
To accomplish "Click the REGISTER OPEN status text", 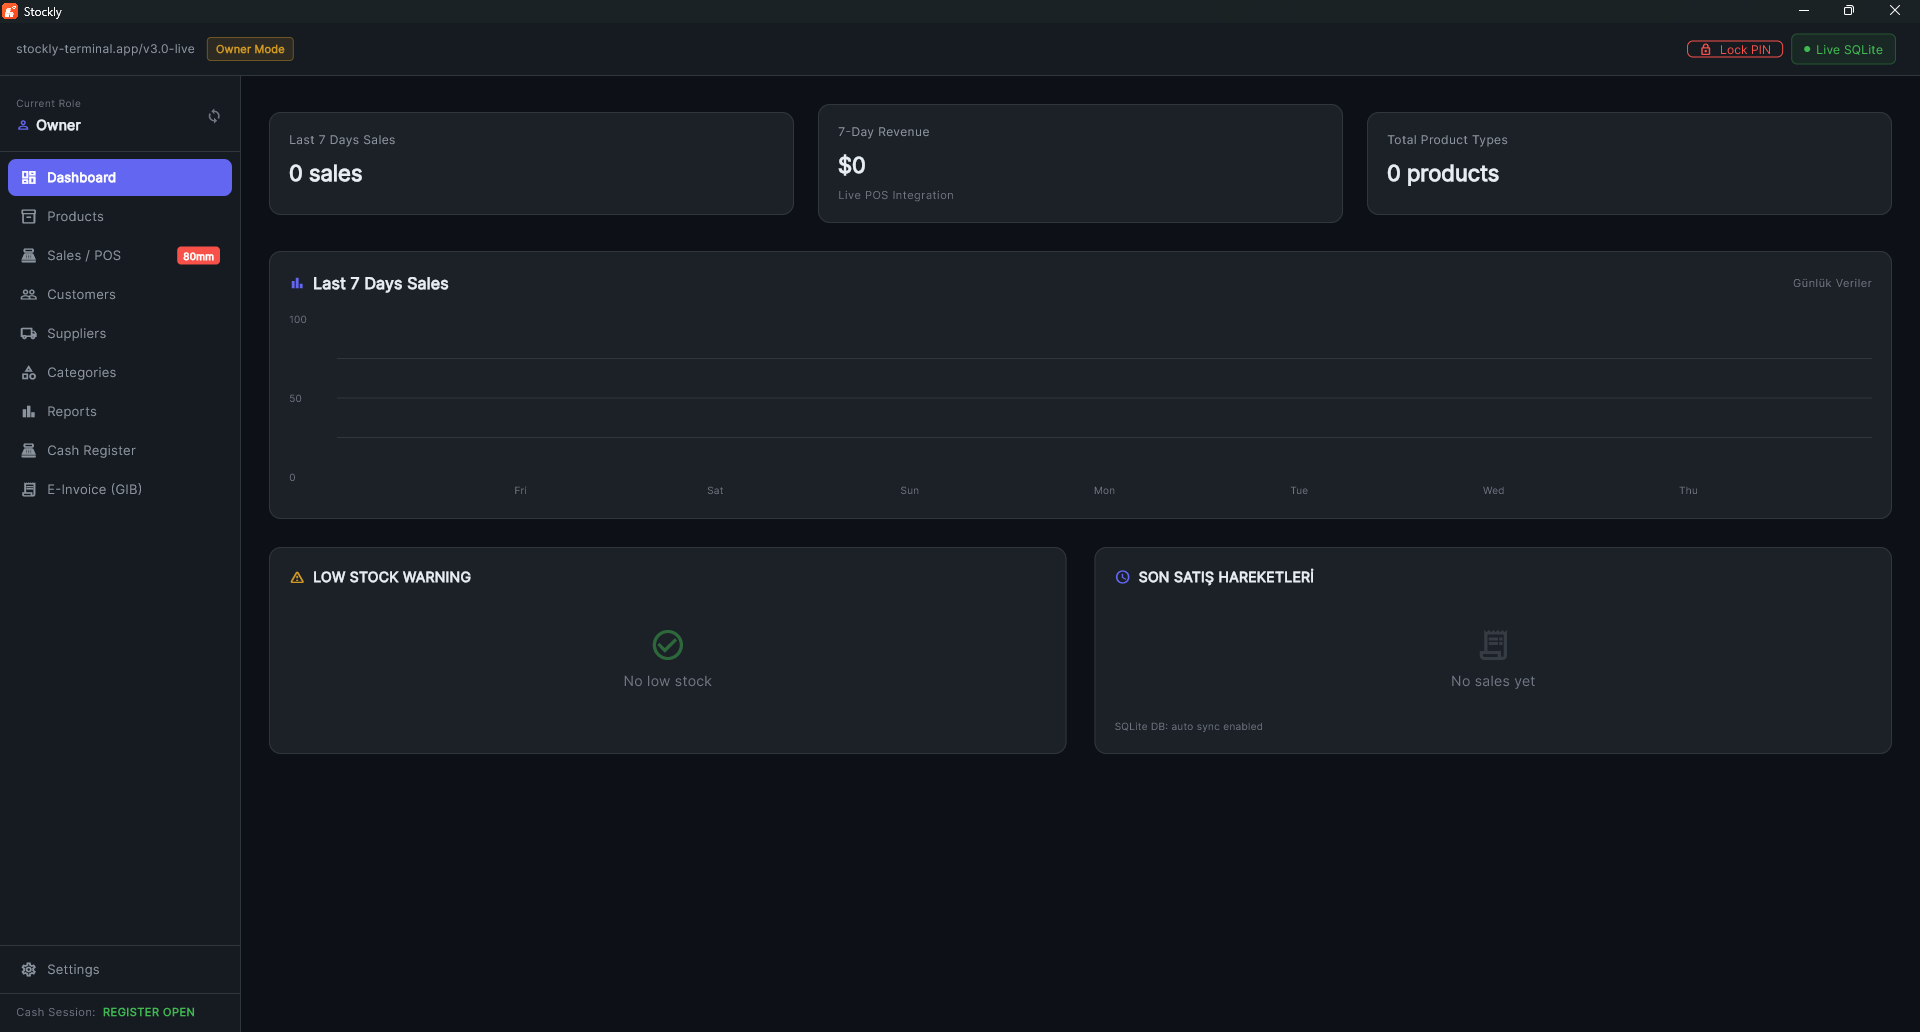I will pos(149,1013).
